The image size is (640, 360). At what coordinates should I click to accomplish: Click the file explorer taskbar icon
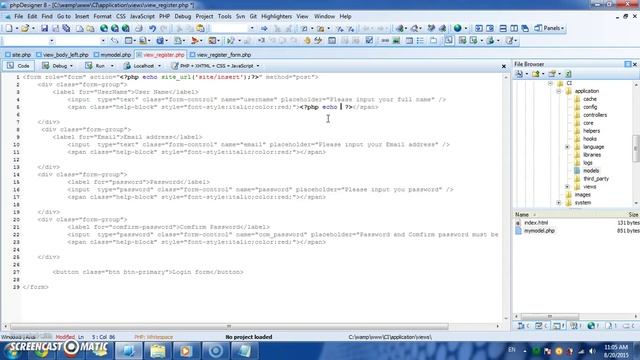158,351
